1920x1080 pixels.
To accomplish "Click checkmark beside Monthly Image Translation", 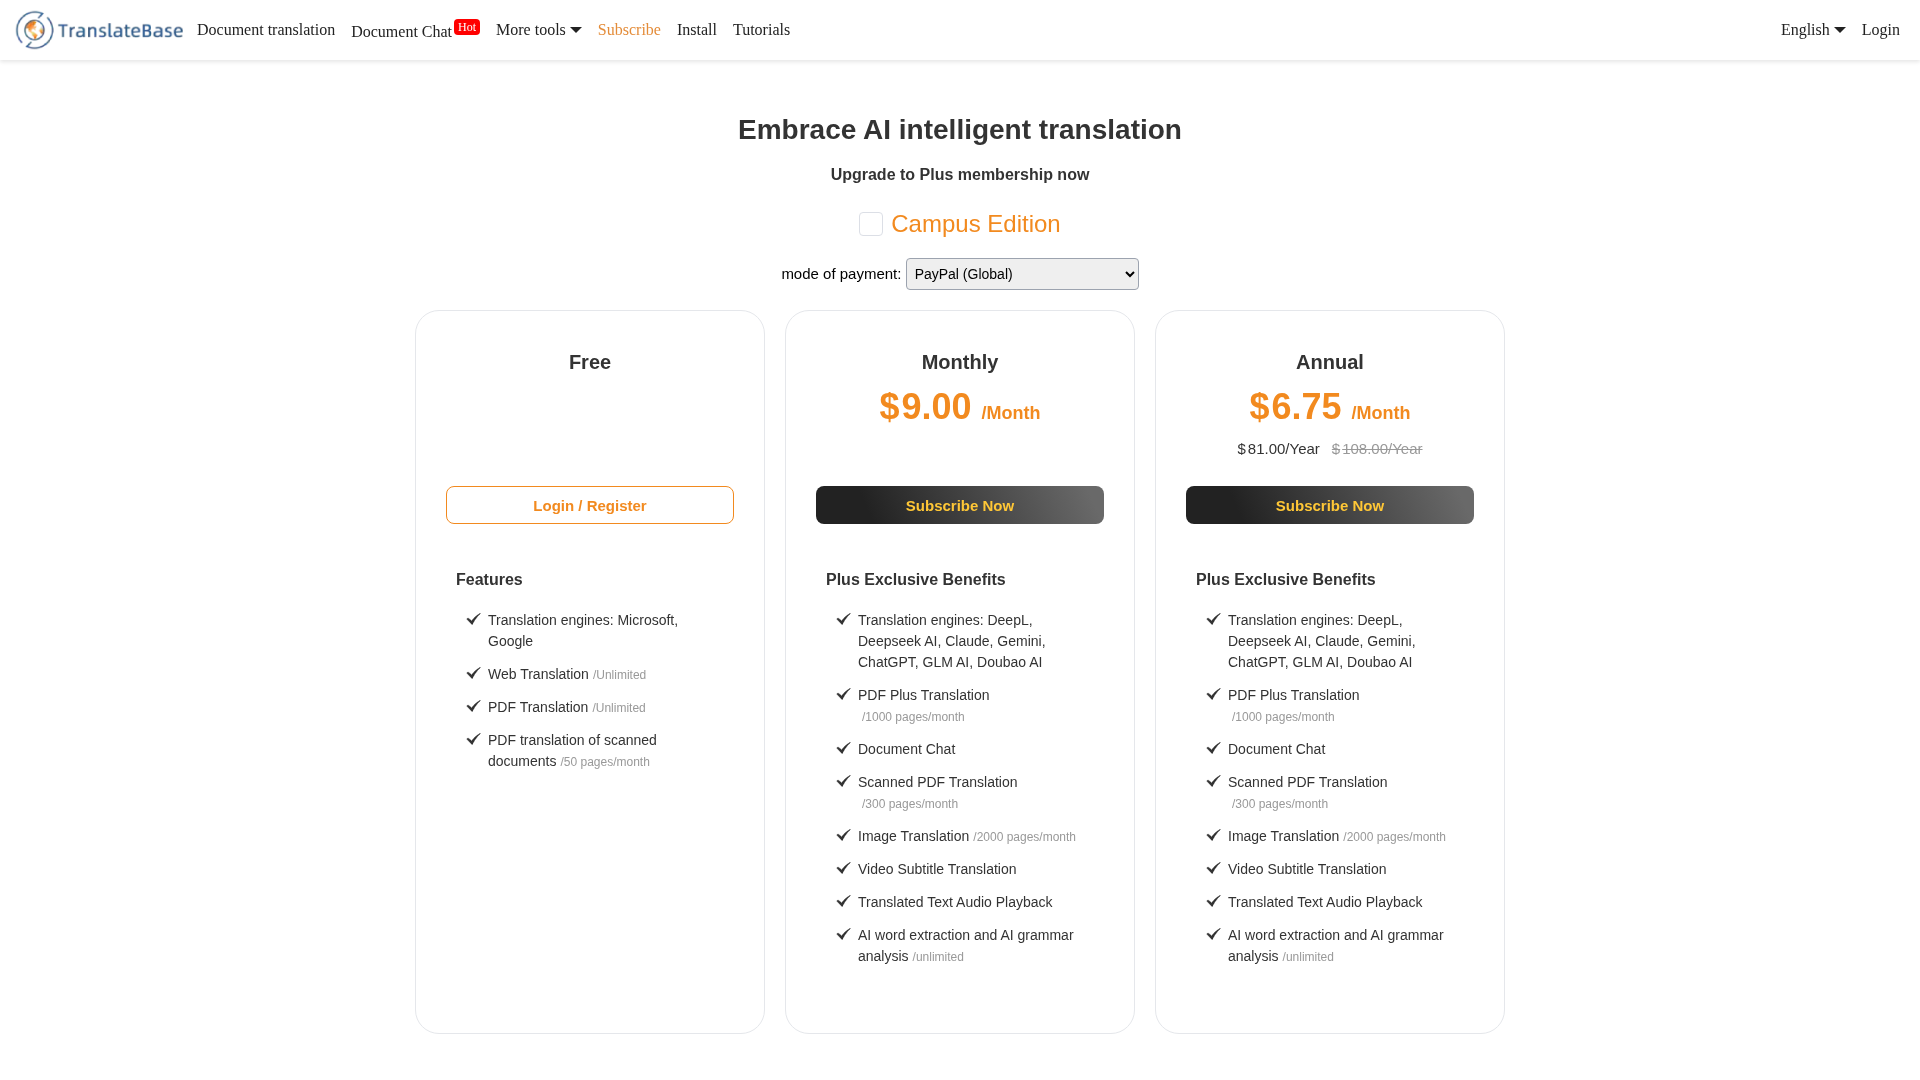I will (x=844, y=835).
